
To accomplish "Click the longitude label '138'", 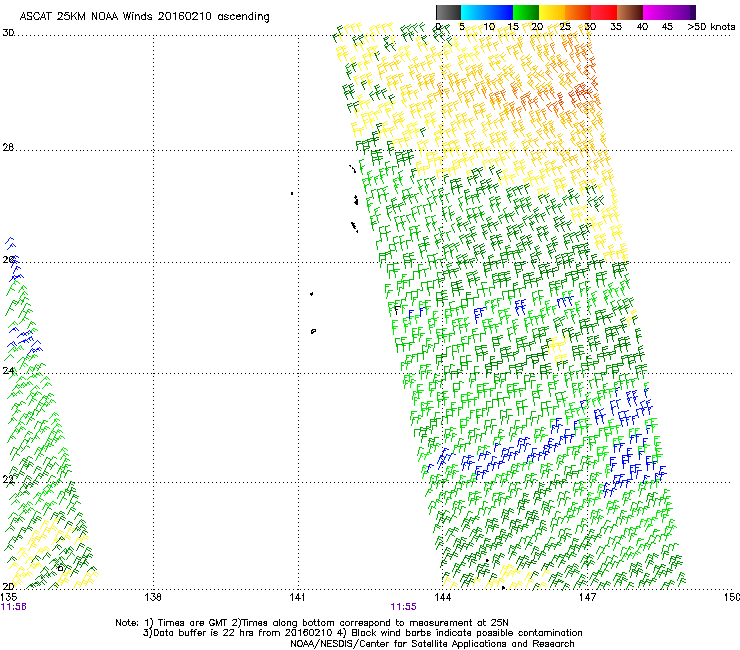I will pos(153,597).
